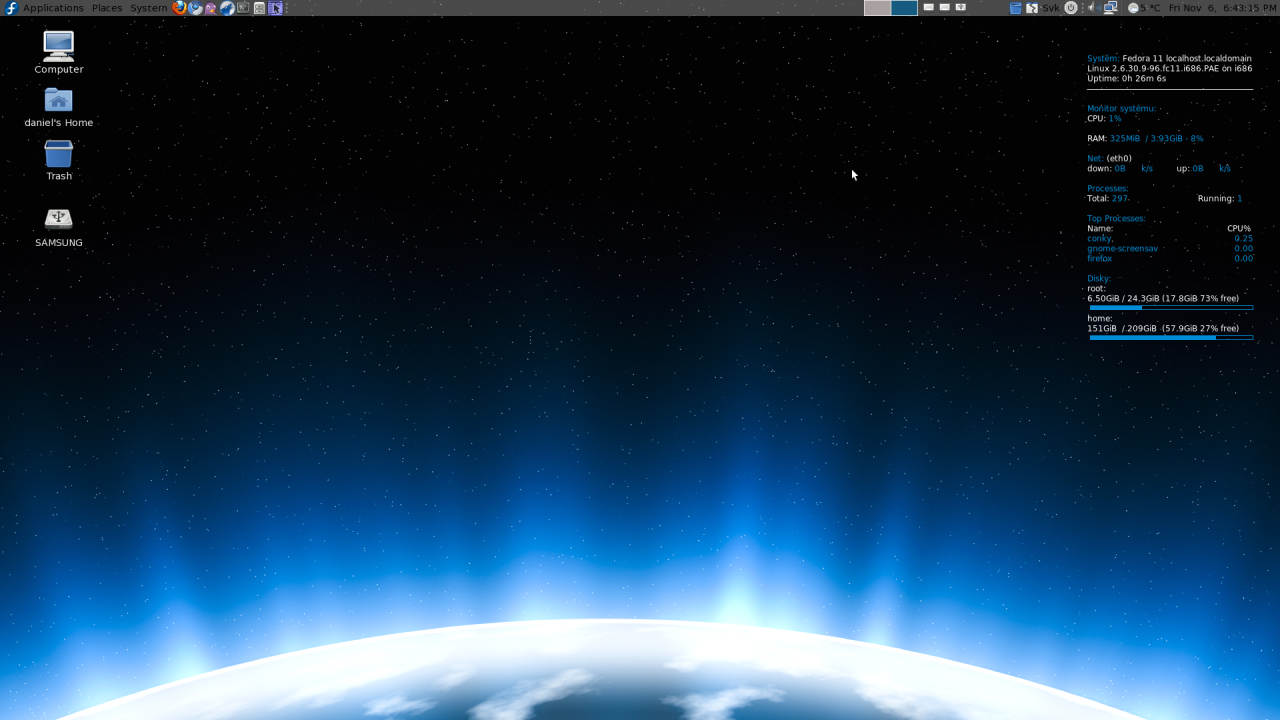The height and width of the screenshot is (720, 1280).
Task: Open the clock showing Fri Nov 6
Action: click(x=1222, y=8)
